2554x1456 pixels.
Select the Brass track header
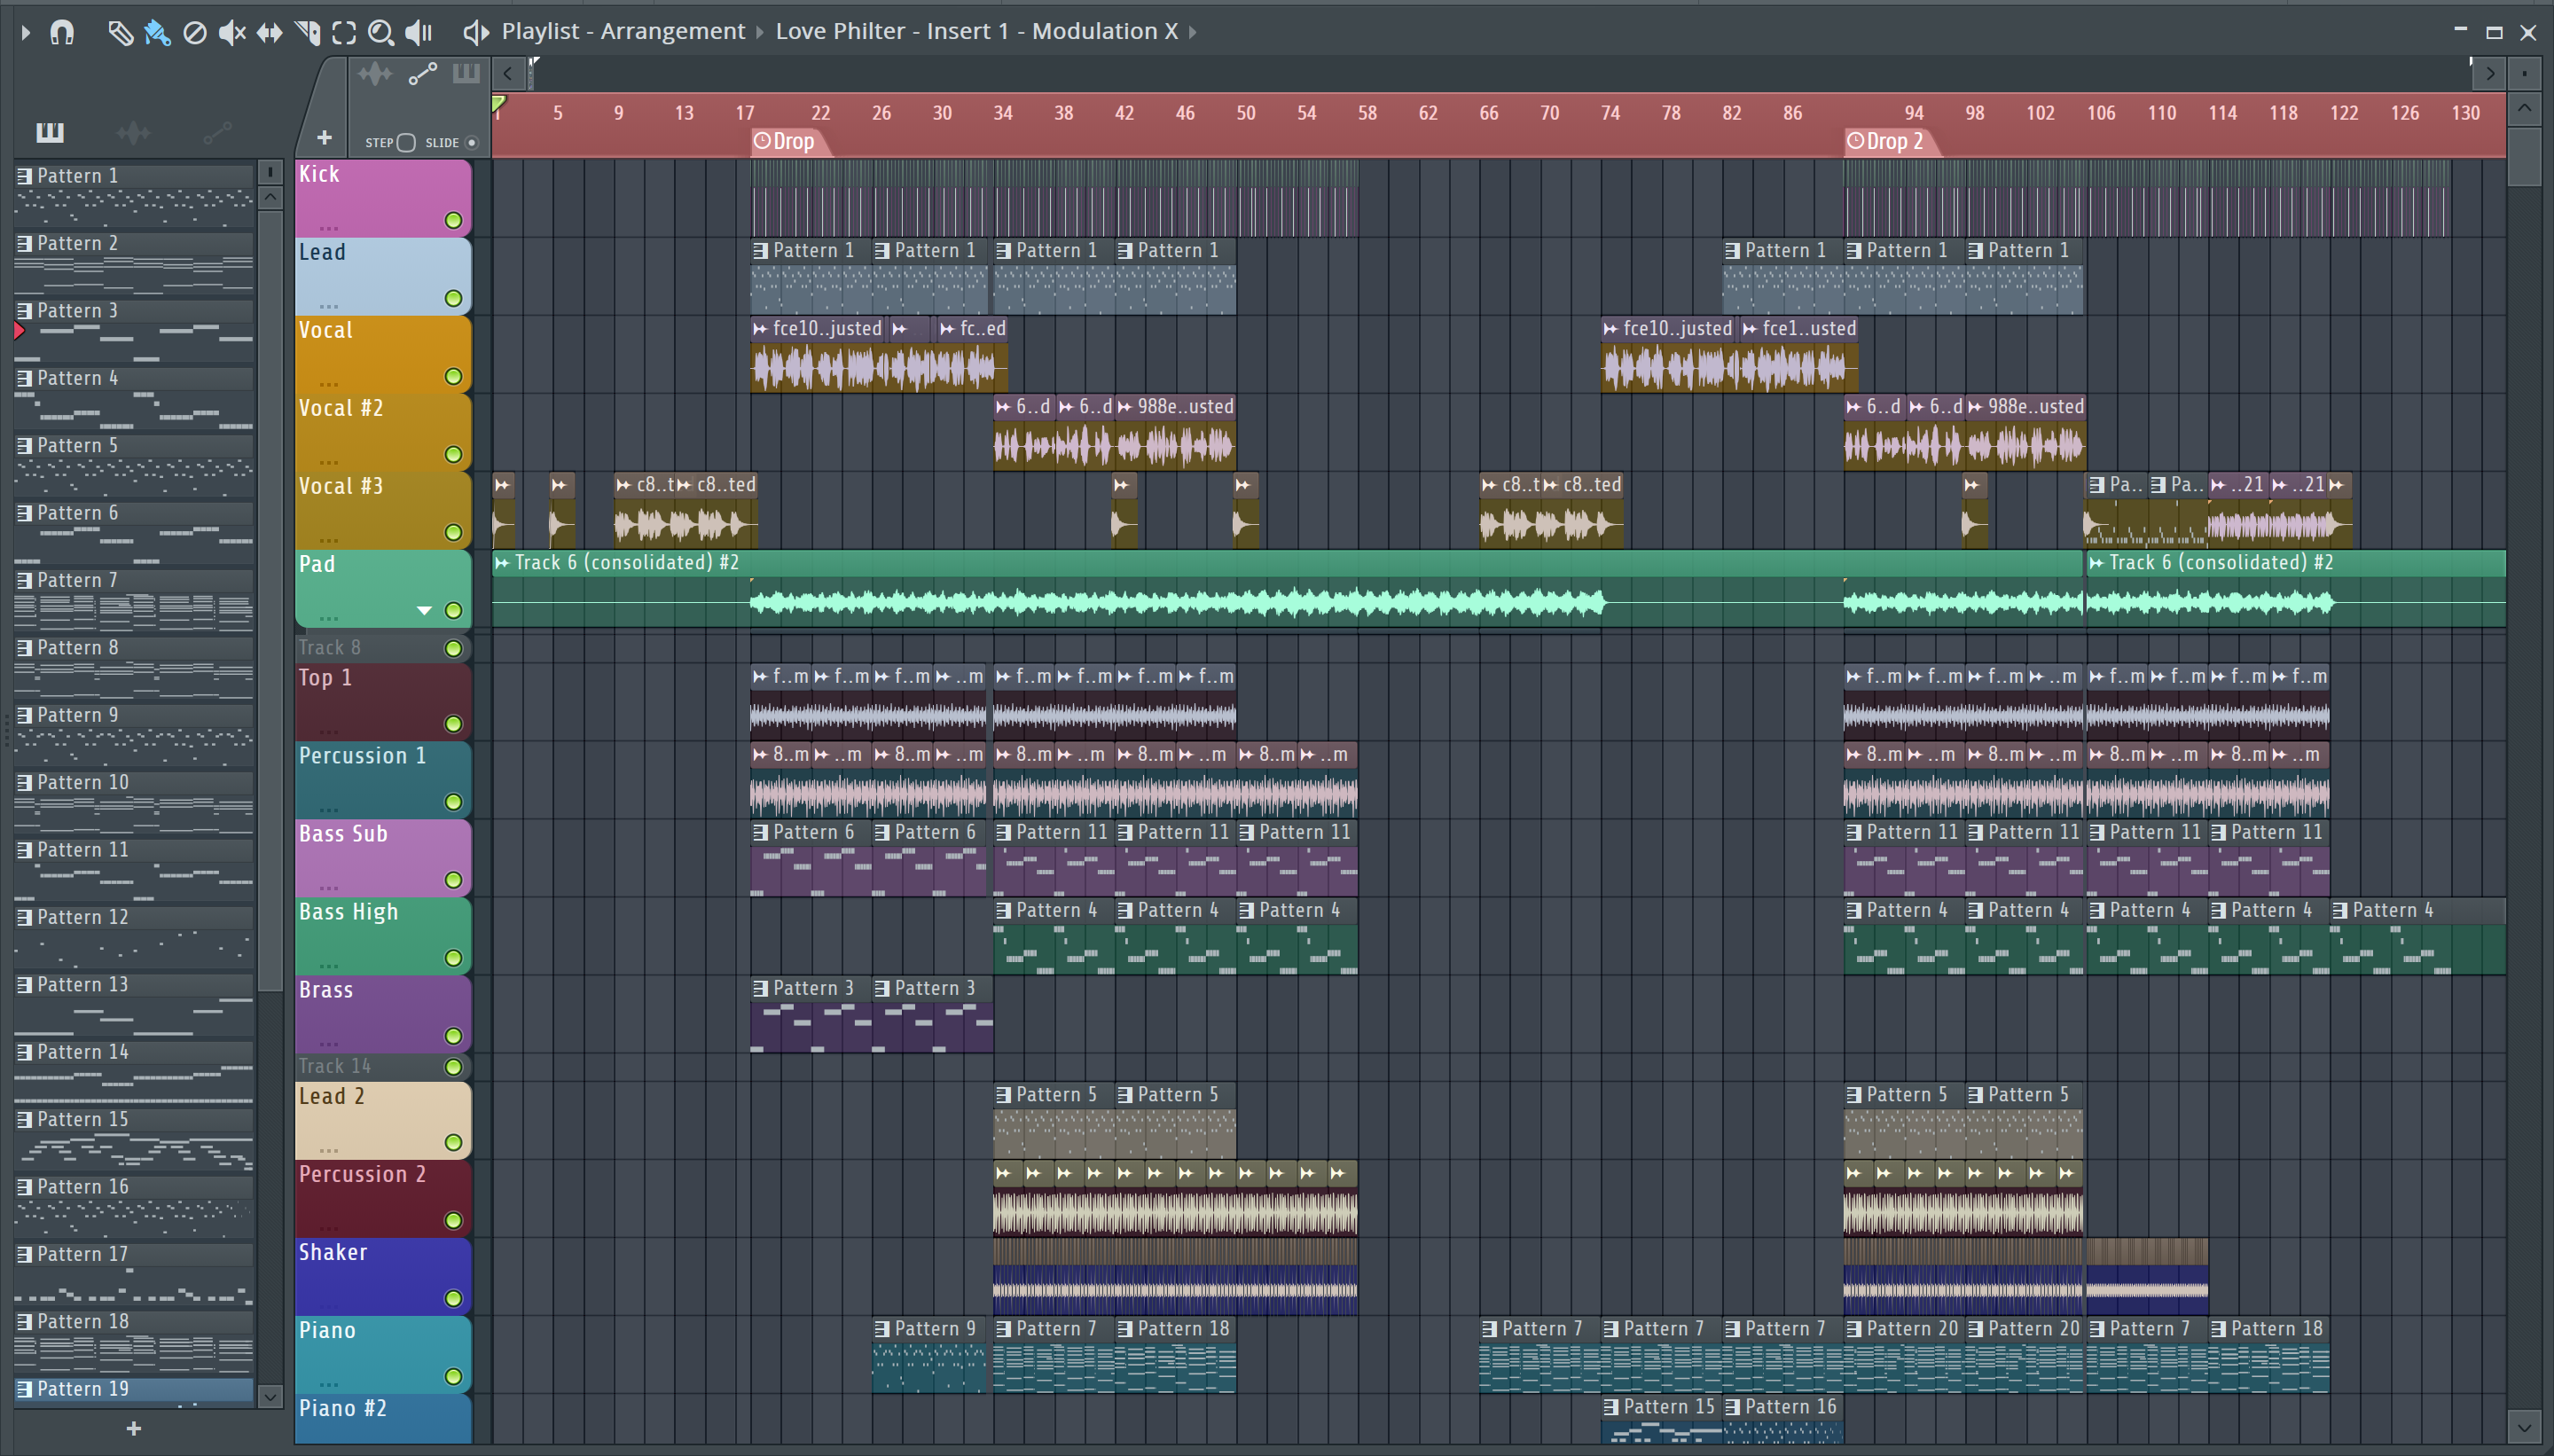382,1014
